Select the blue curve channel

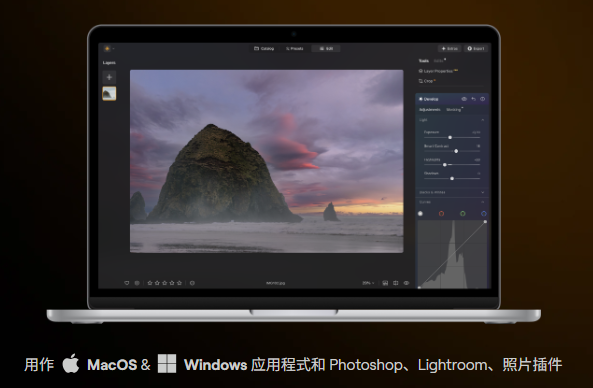pos(484,214)
